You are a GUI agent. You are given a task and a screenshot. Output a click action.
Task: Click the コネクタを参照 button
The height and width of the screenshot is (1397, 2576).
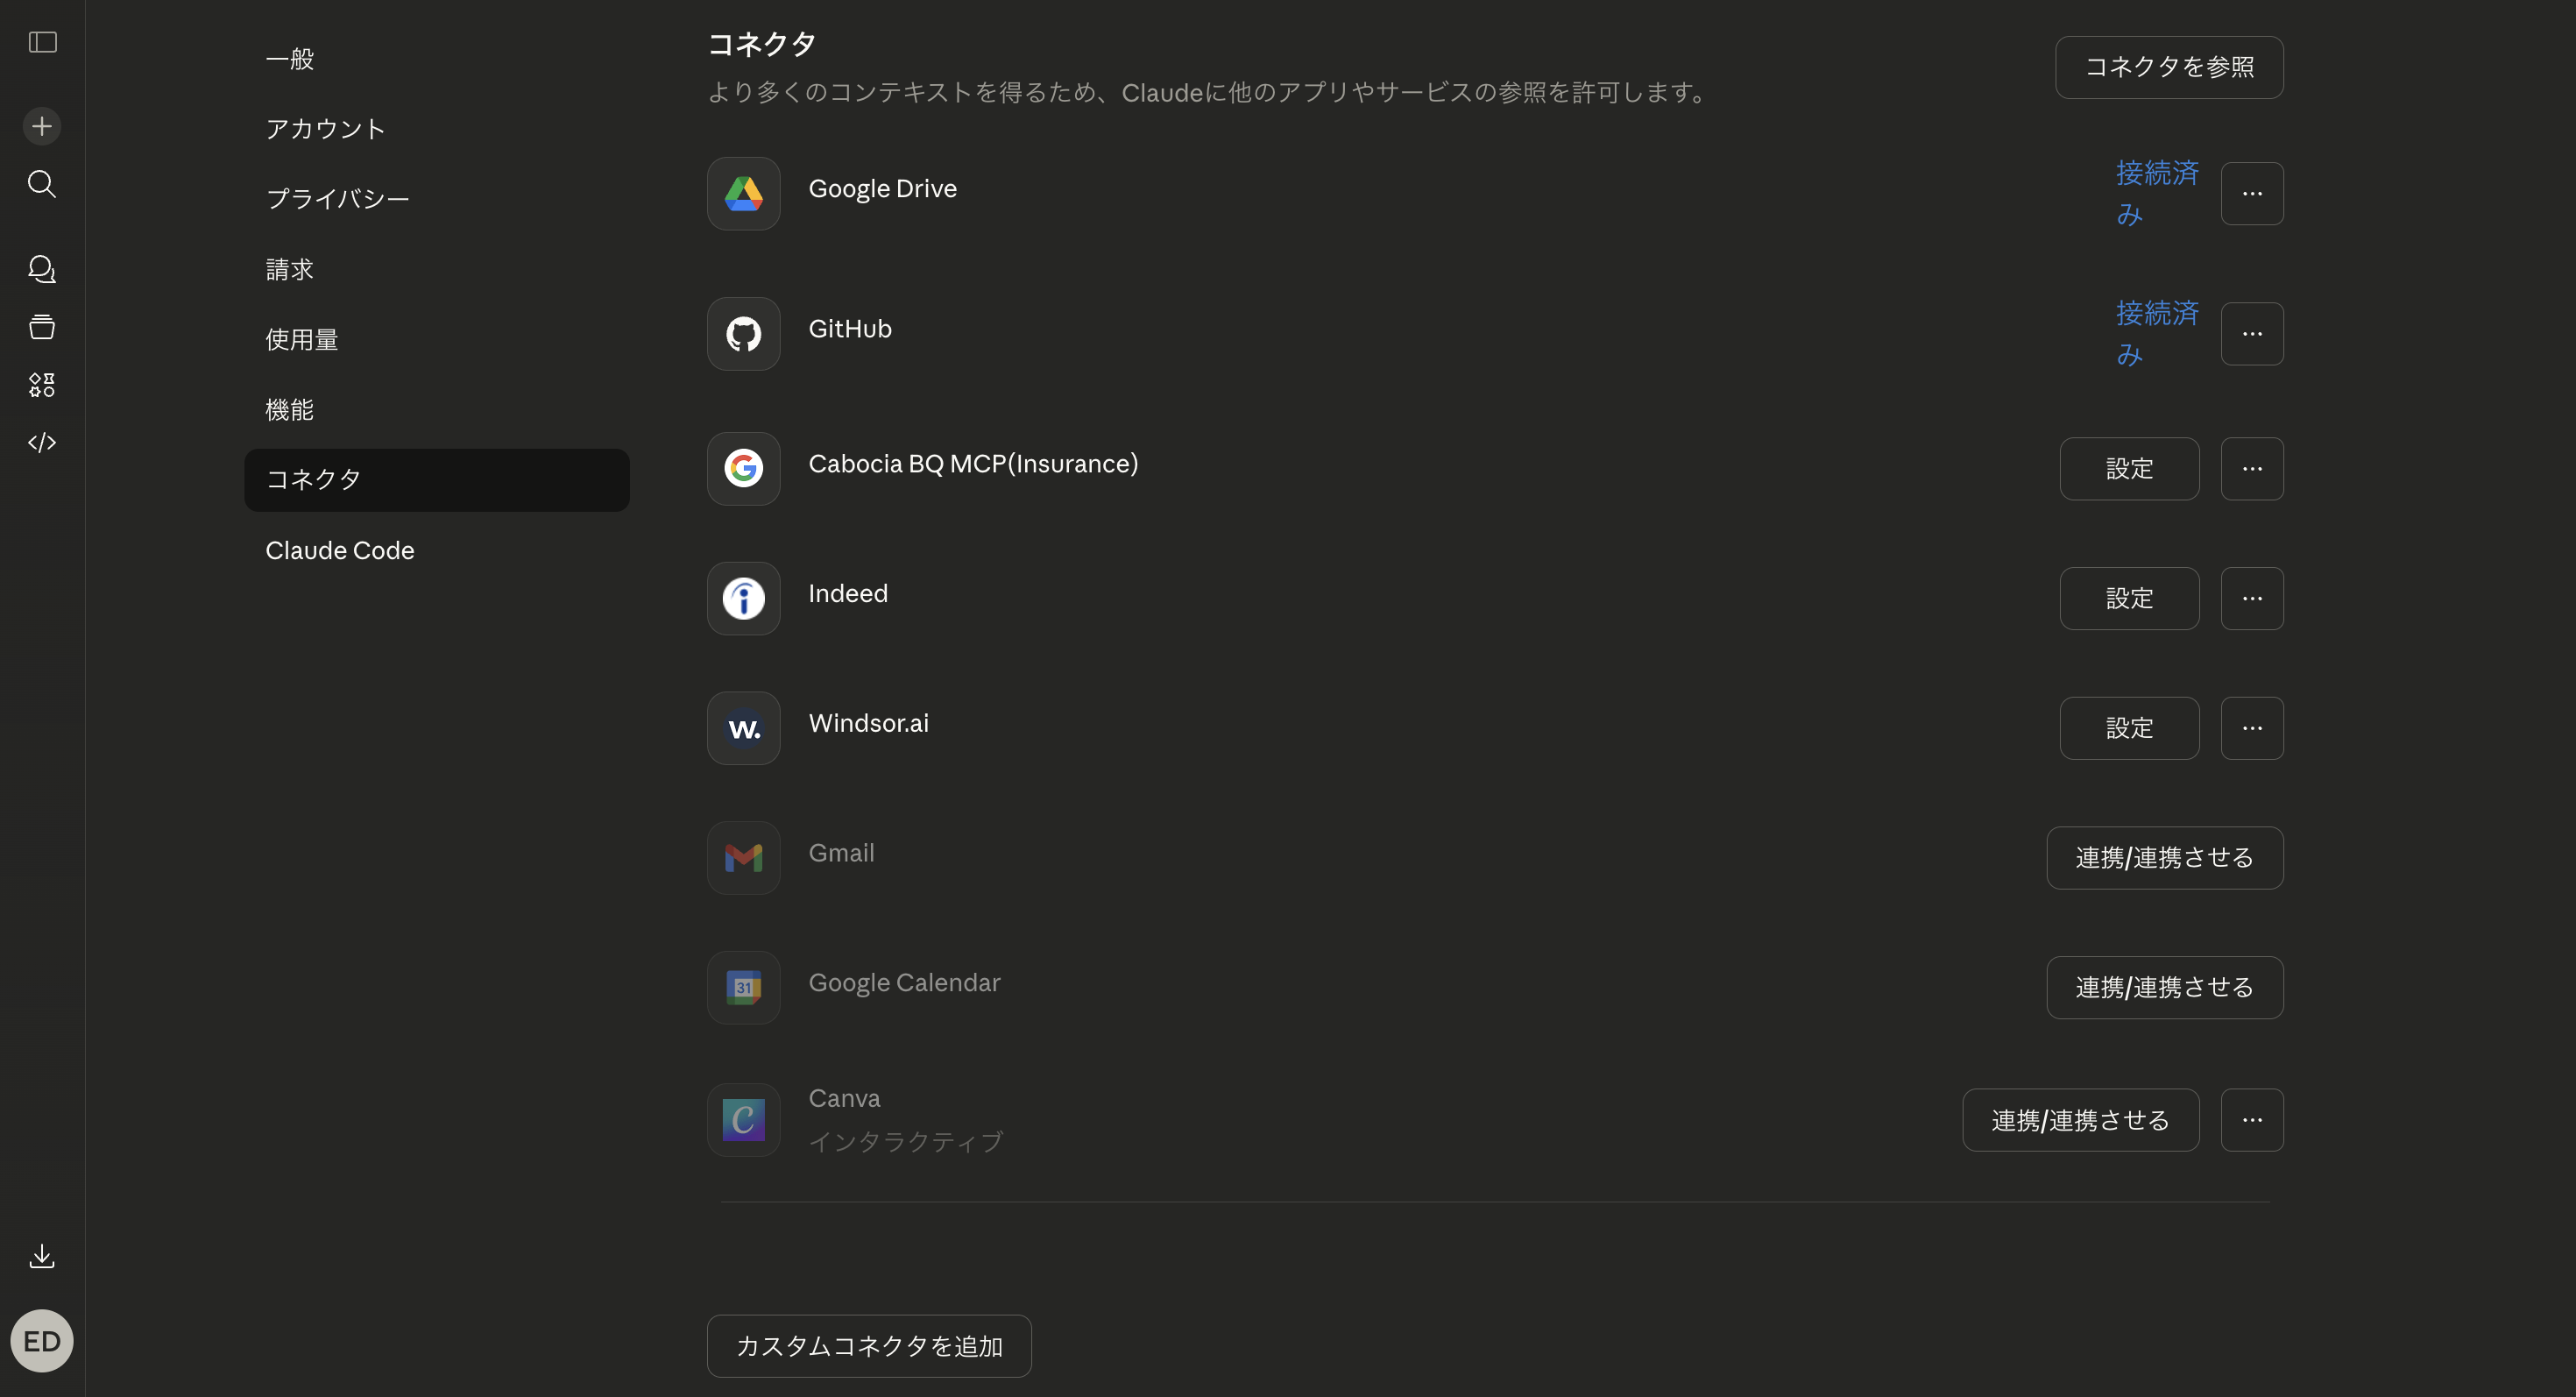2168,67
